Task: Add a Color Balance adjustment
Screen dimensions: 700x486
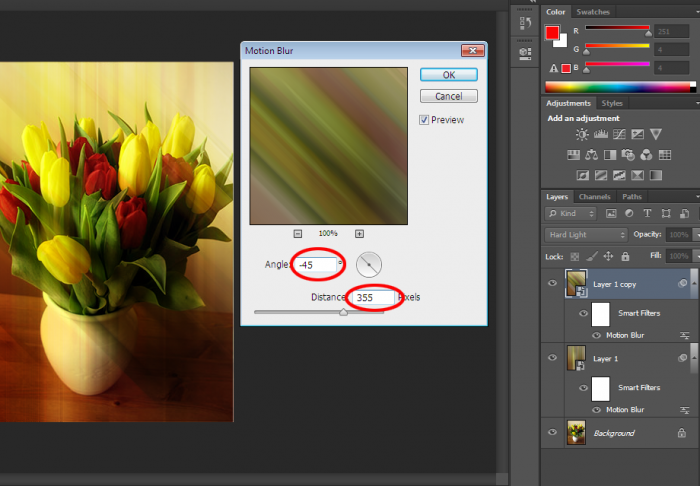Action: 592,155
